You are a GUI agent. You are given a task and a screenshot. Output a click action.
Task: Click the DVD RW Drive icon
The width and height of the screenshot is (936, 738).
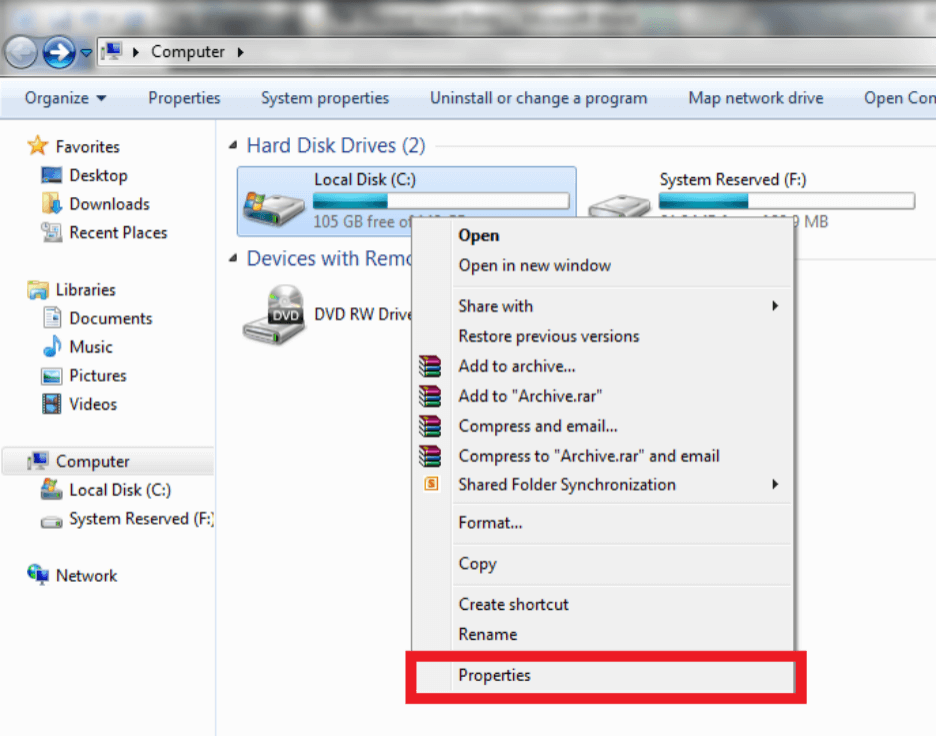274,315
